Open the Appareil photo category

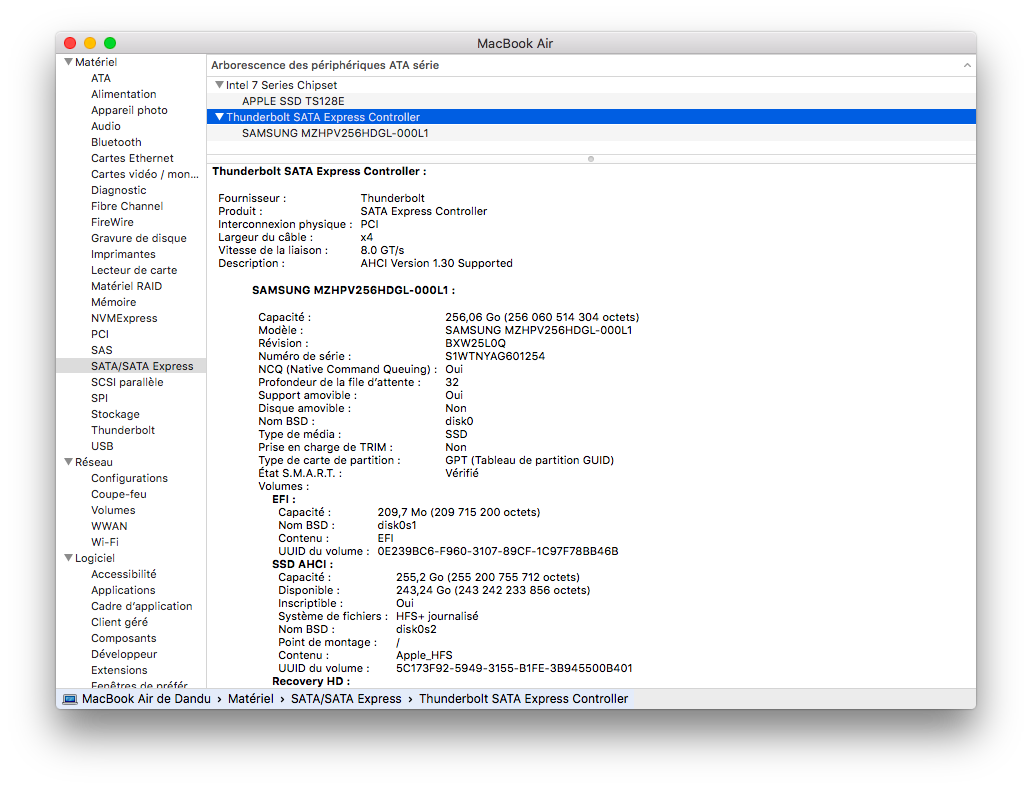129,110
